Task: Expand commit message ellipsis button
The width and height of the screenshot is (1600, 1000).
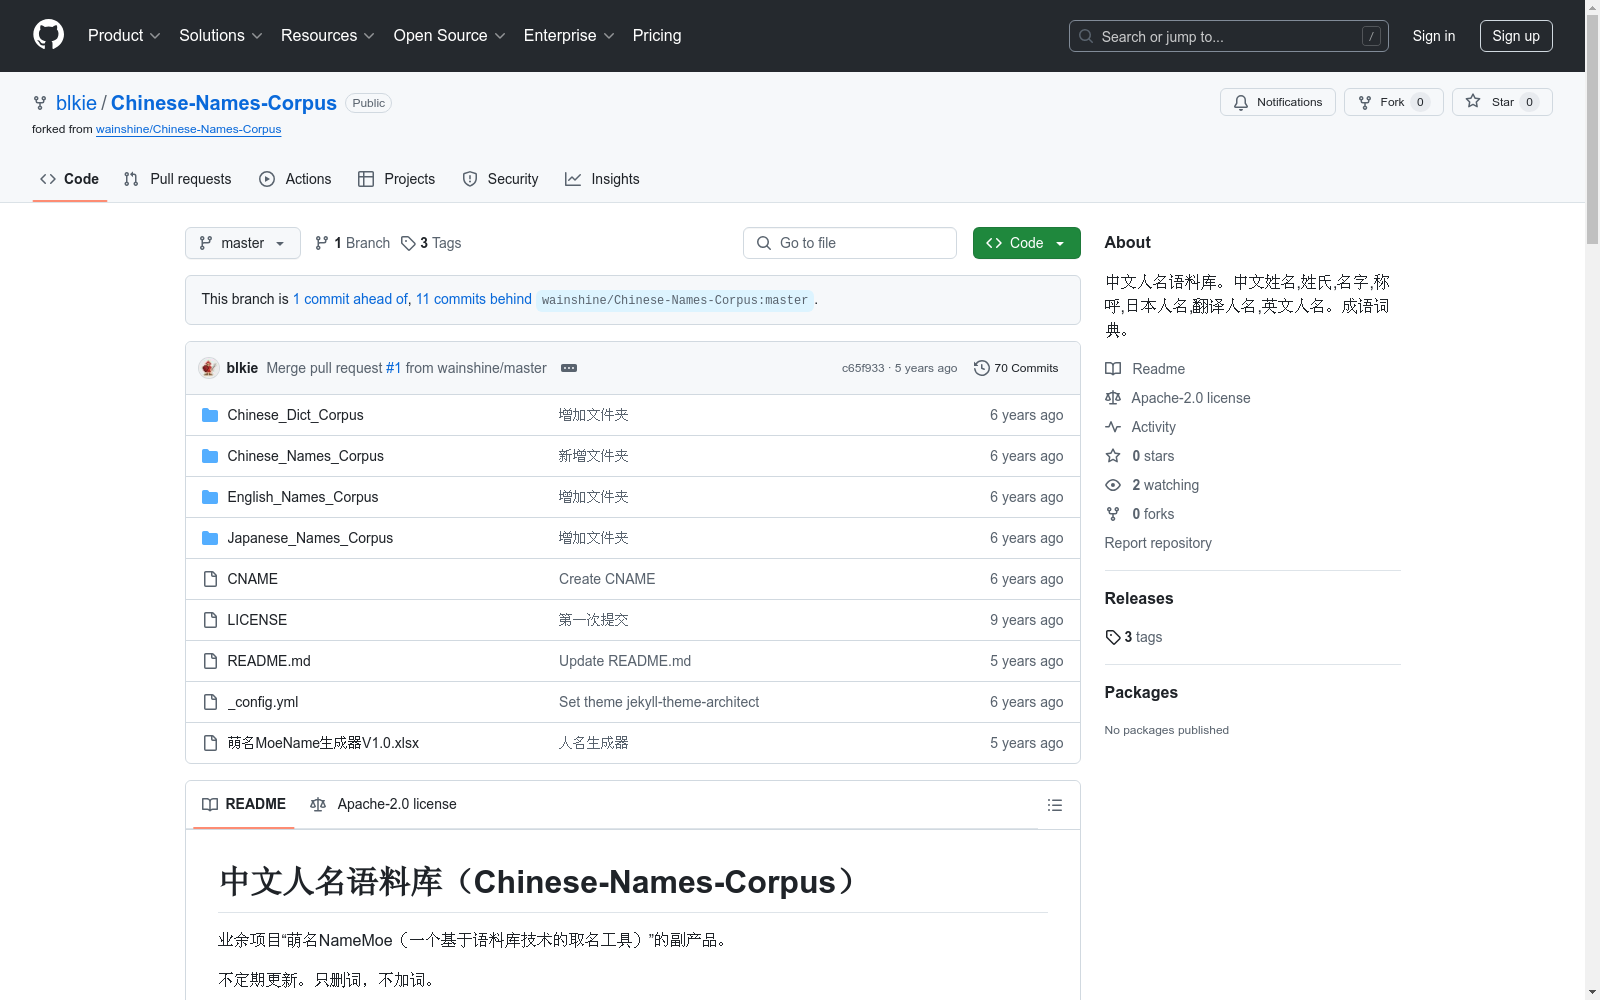Action: click(x=569, y=368)
